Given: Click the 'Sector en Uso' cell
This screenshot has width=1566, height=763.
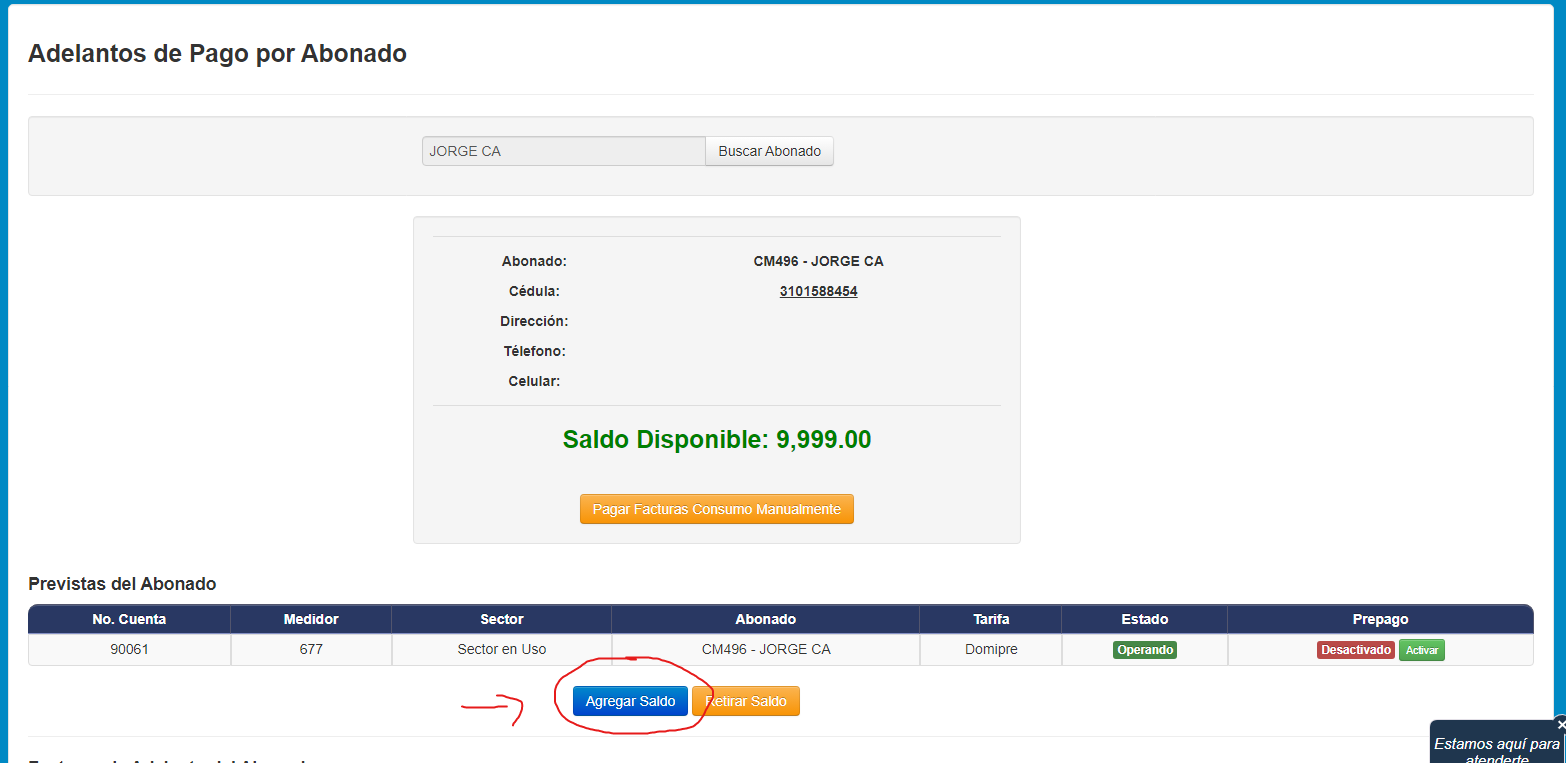Looking at the screenshot, I should click(x=502, y=650).
